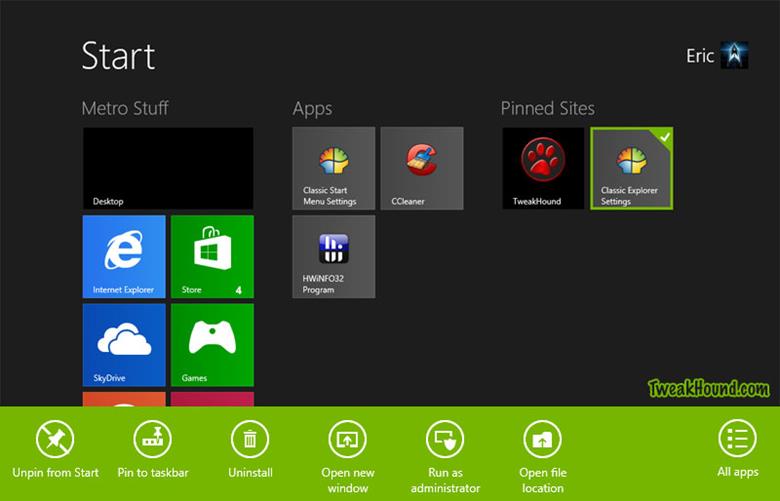
Task: Open the SkyDrive tile
Action: tap(124, 345)
